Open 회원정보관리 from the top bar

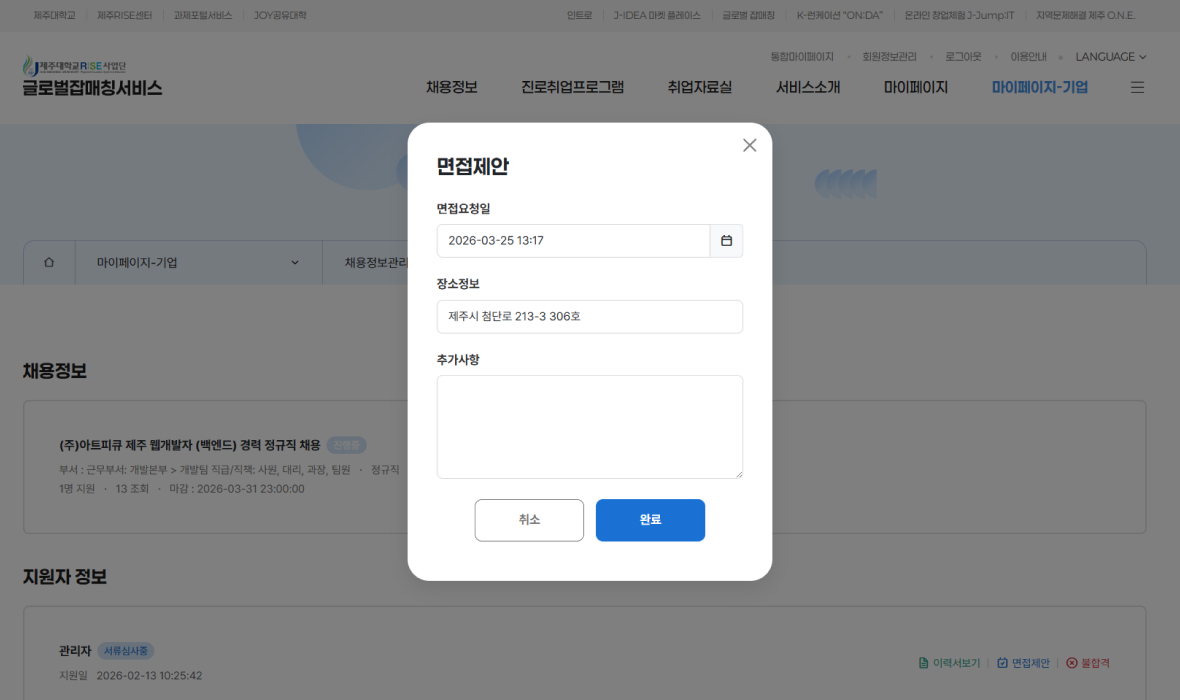coord(889,57)
